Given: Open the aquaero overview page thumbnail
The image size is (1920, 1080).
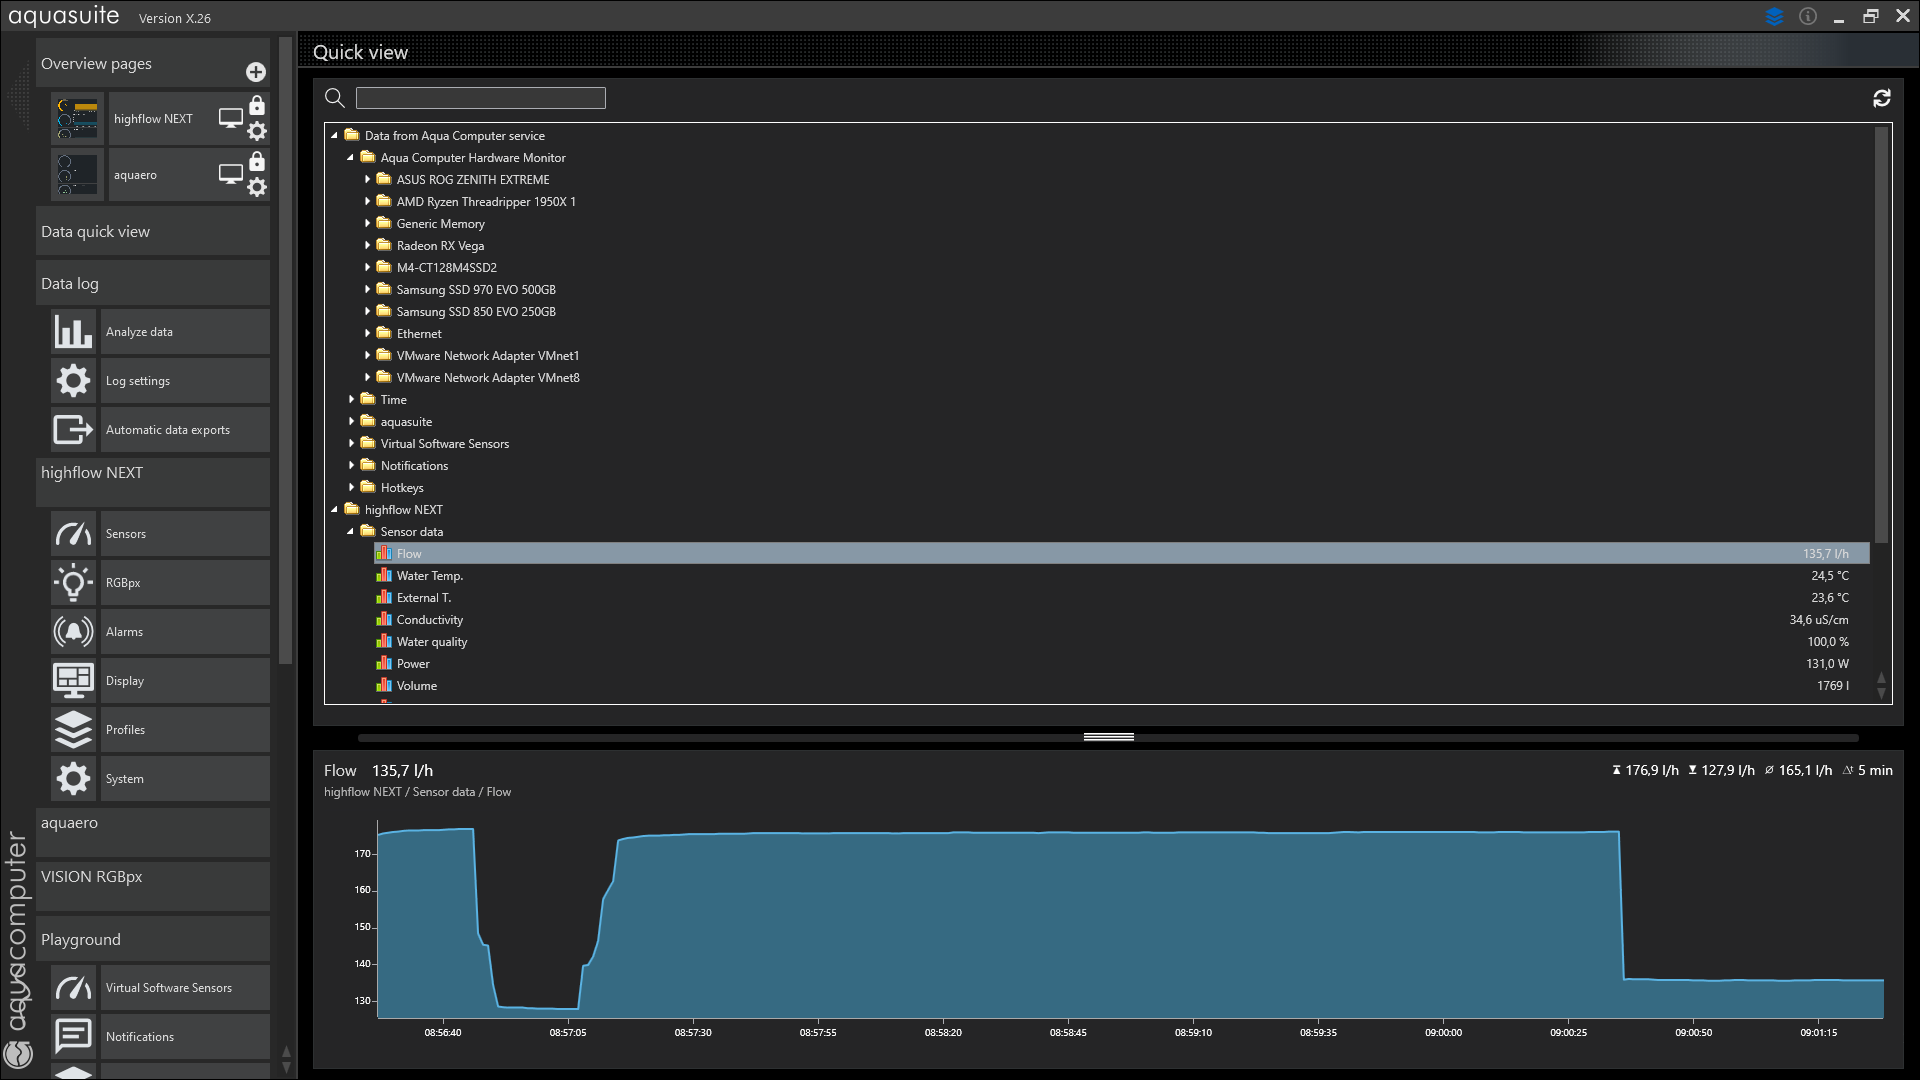Looking at the screenshot, I should pyautogui.click(x=78, y=175).
